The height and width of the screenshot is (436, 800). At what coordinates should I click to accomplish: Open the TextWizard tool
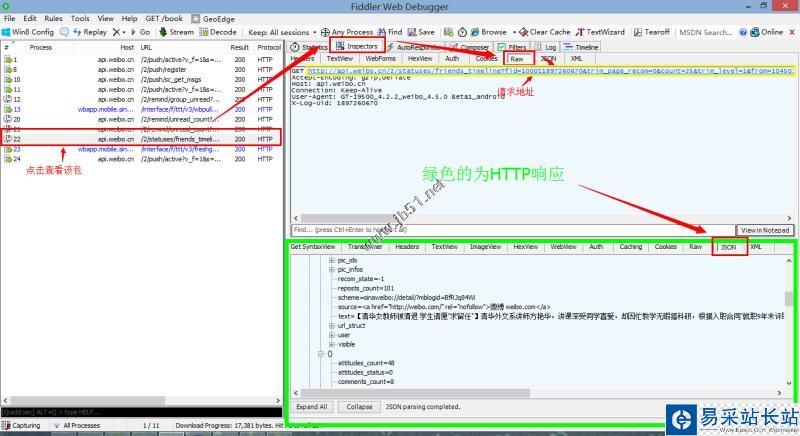point(601,32)
